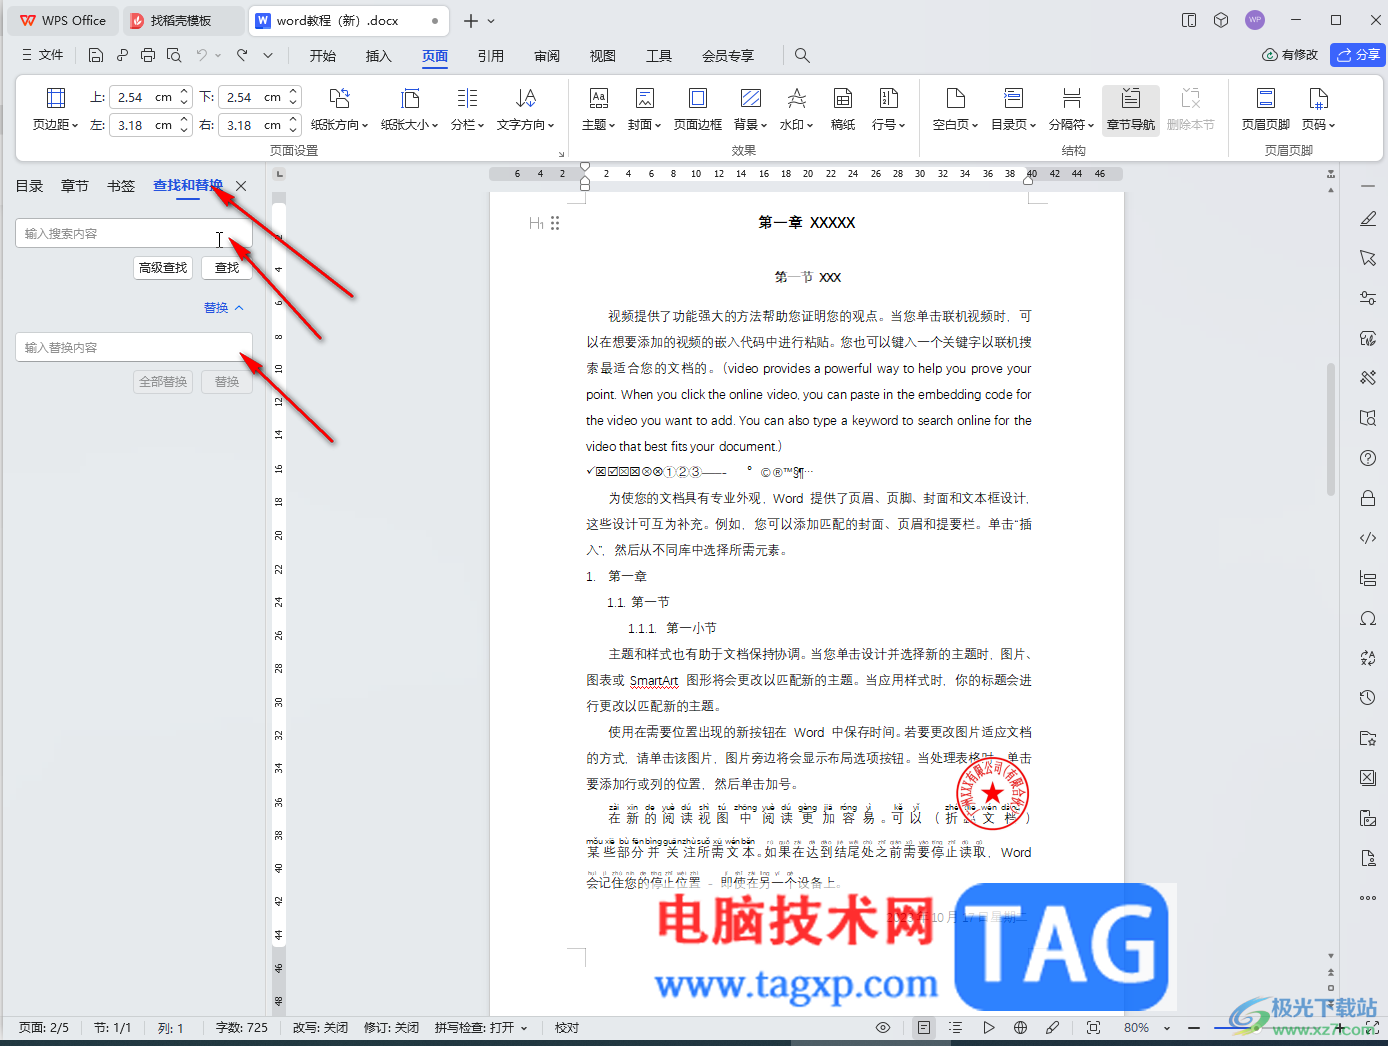This screenshot has width=1388, height=1046.
Task: Go to the 视图 View tab
Action: coord(603,56)
